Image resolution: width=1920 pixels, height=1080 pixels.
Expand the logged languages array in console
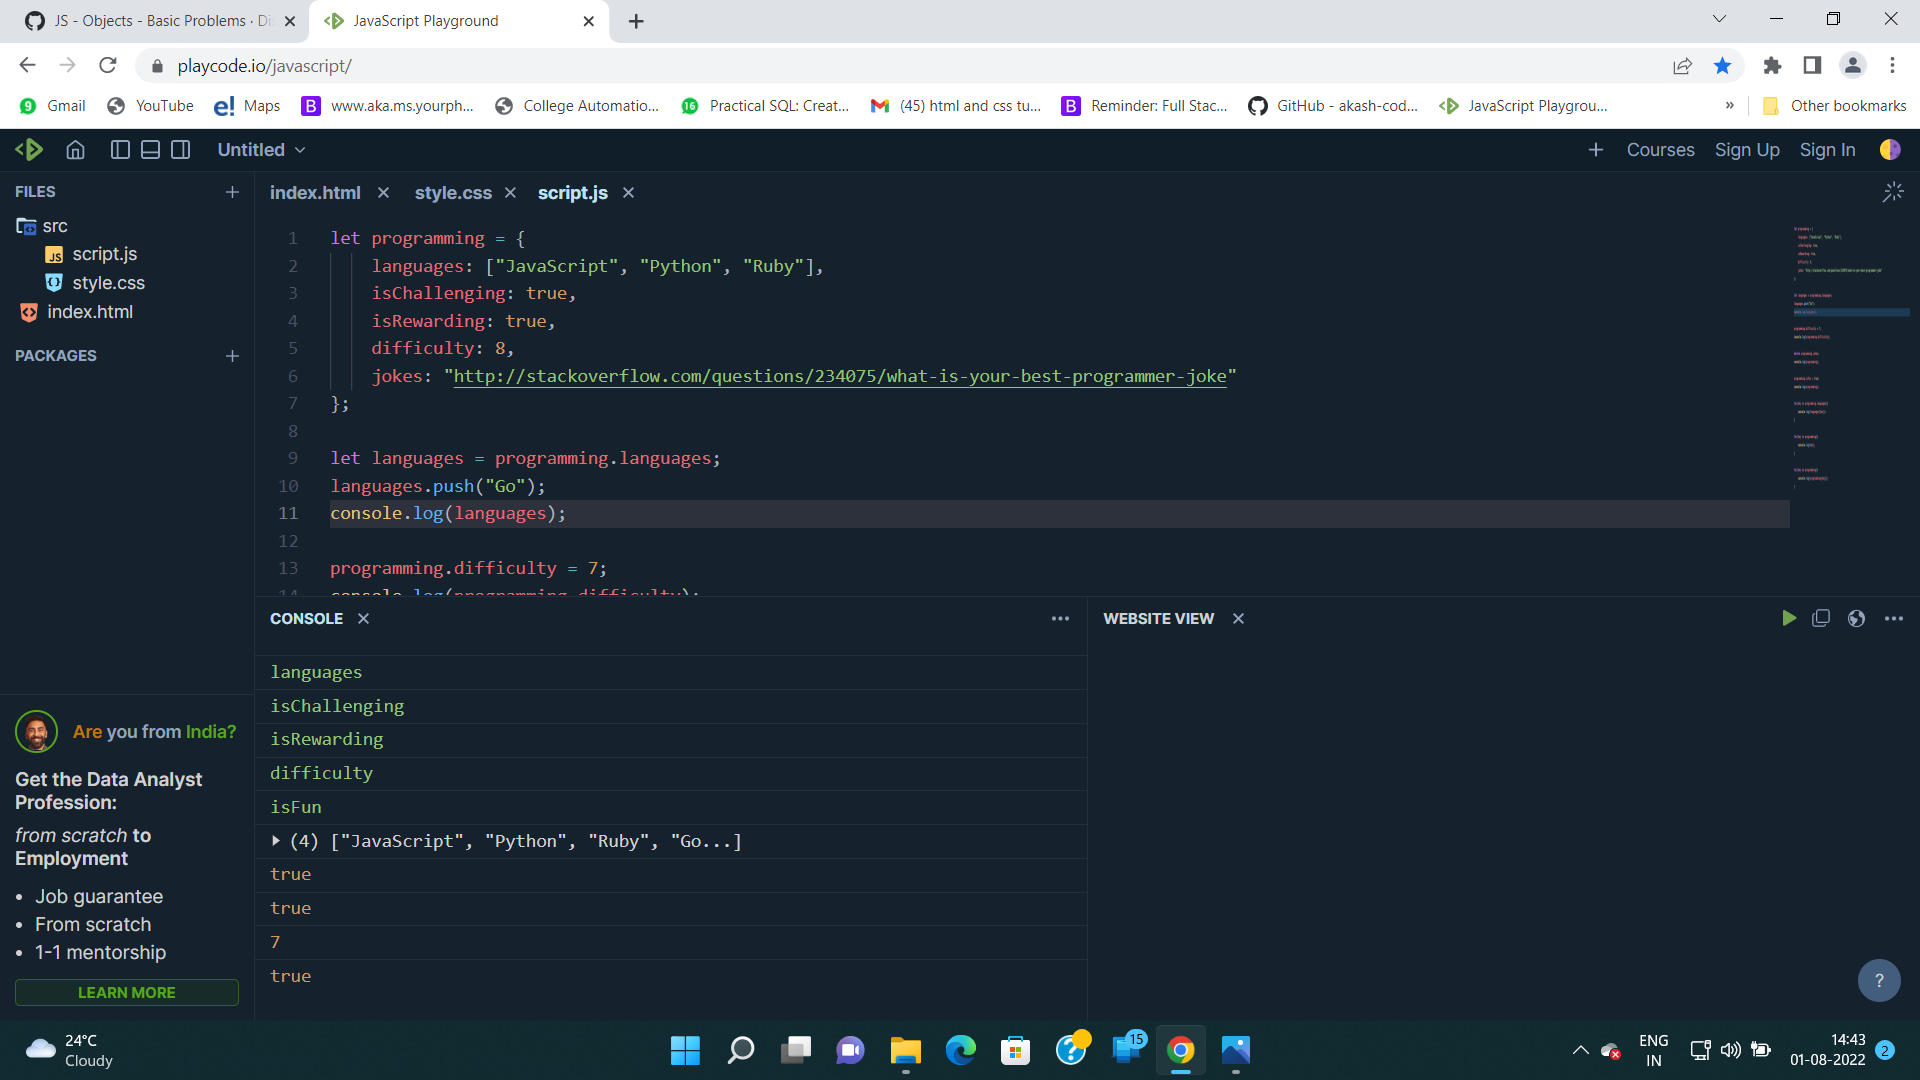point(276,841)
